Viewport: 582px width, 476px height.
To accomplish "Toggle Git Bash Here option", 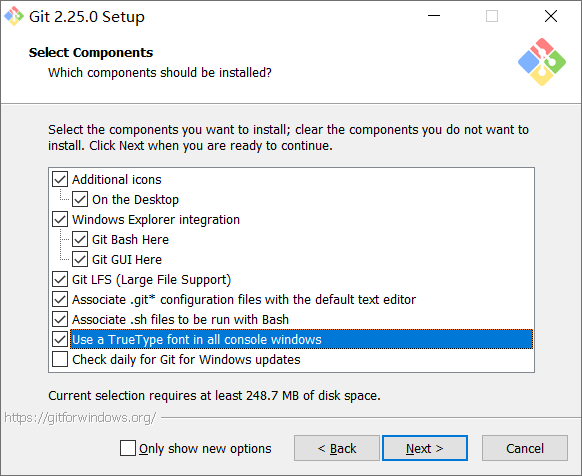I will pos(80,239).
